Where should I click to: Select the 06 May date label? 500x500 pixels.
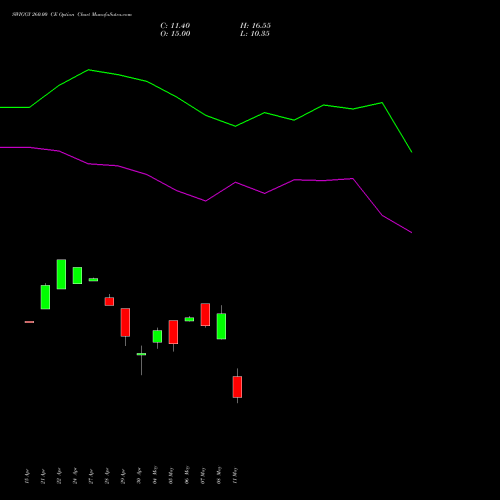pyautogui.click(x=187, y=475)
